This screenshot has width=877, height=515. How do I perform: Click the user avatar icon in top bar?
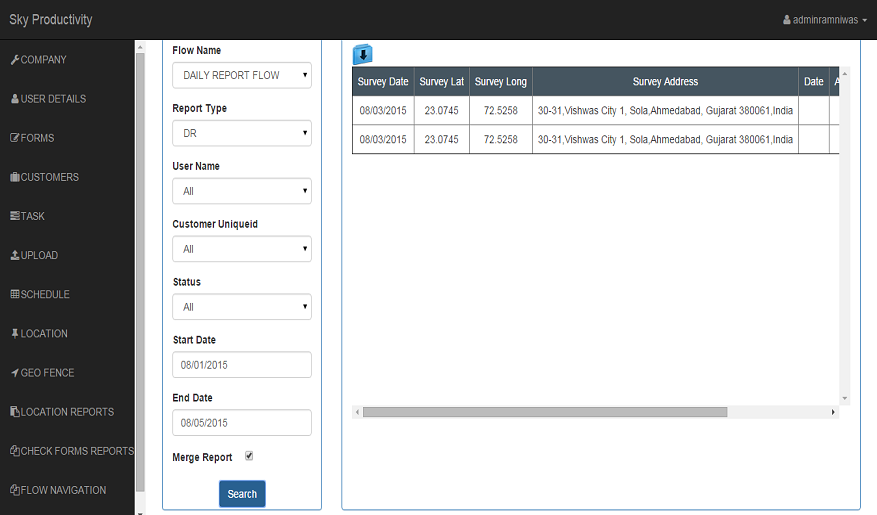coord(787,20)
